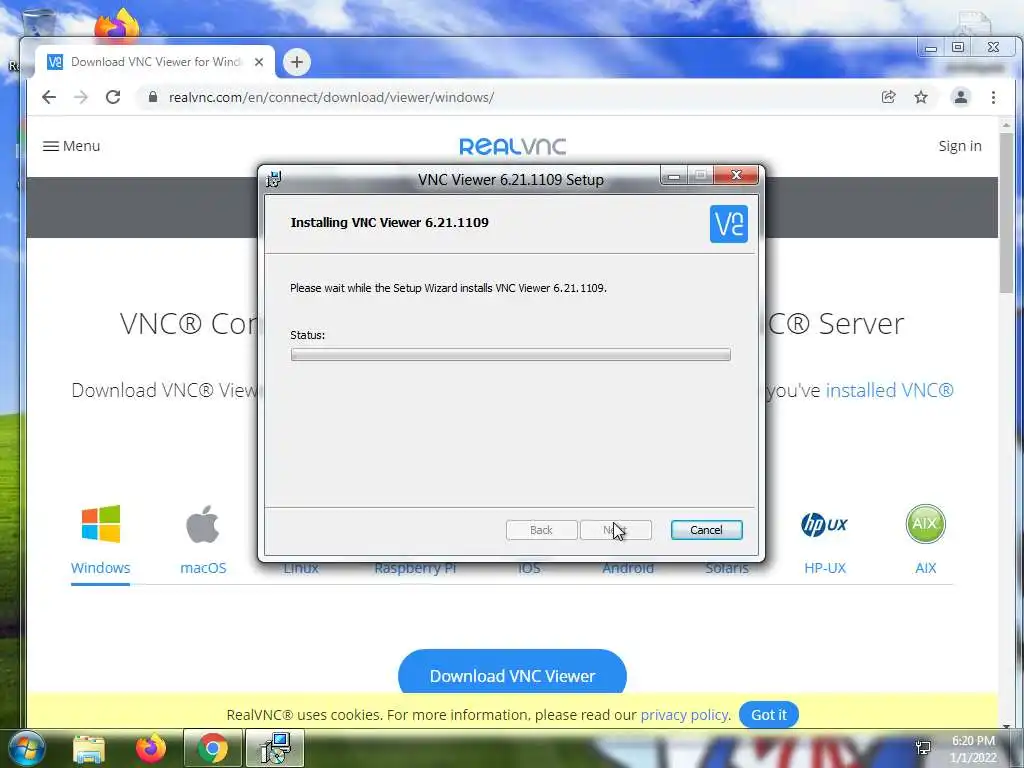This screenshot has height=768, width=1024.
Task: Click the AIX platform label
Action: click(x=925, y=568)
